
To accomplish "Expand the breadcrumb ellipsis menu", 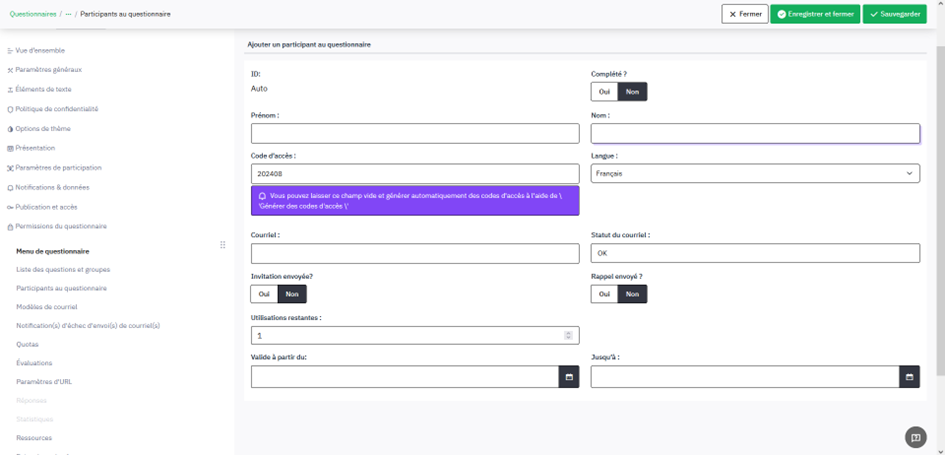I will pos(69,15).
